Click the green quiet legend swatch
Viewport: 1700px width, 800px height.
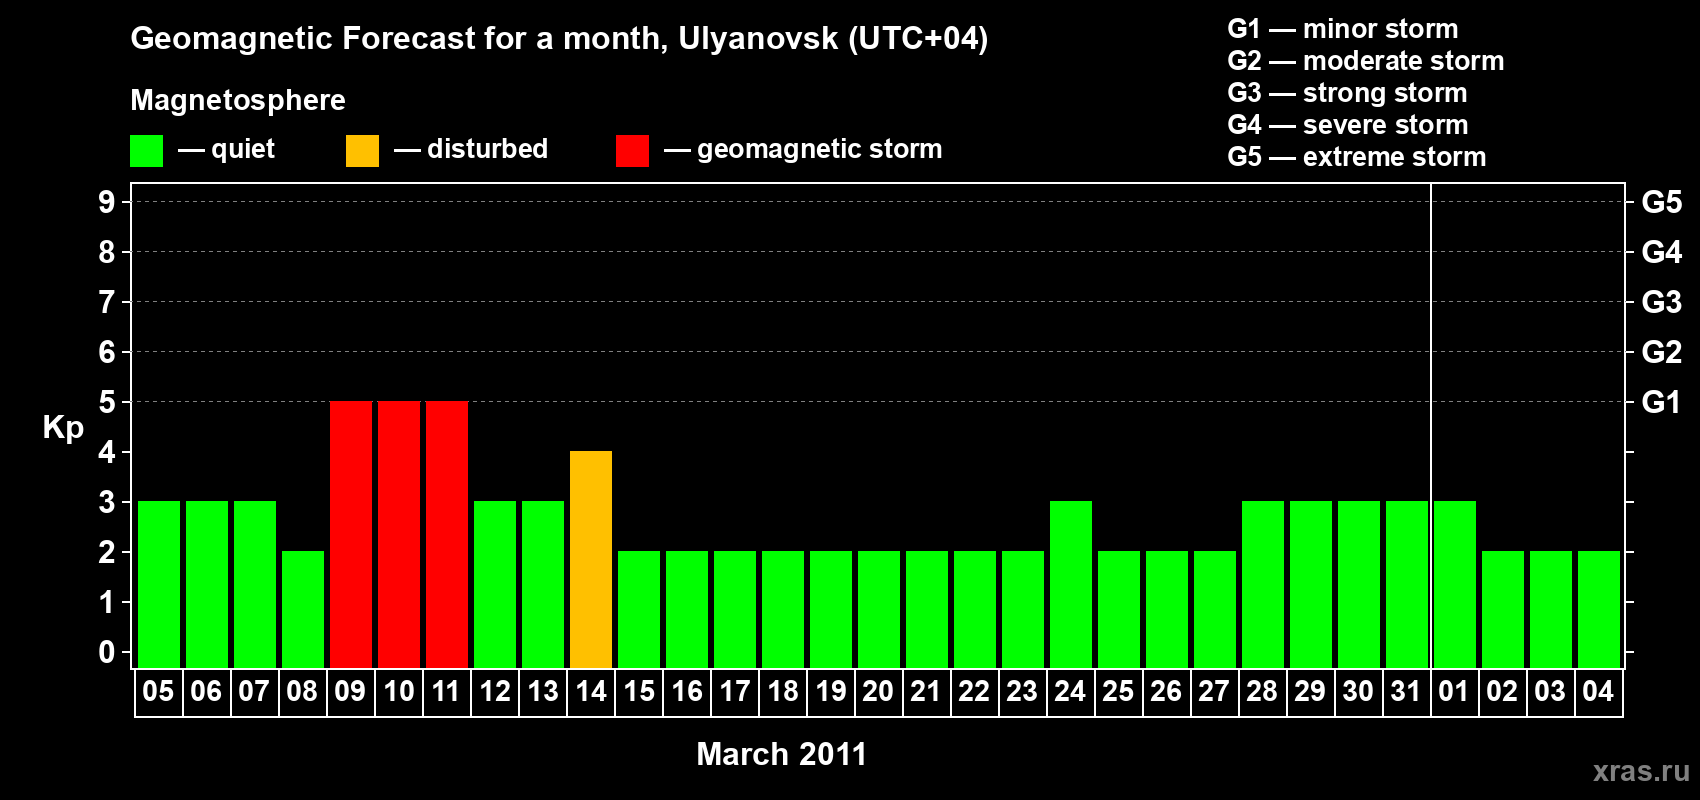click(x=146, y=151)
